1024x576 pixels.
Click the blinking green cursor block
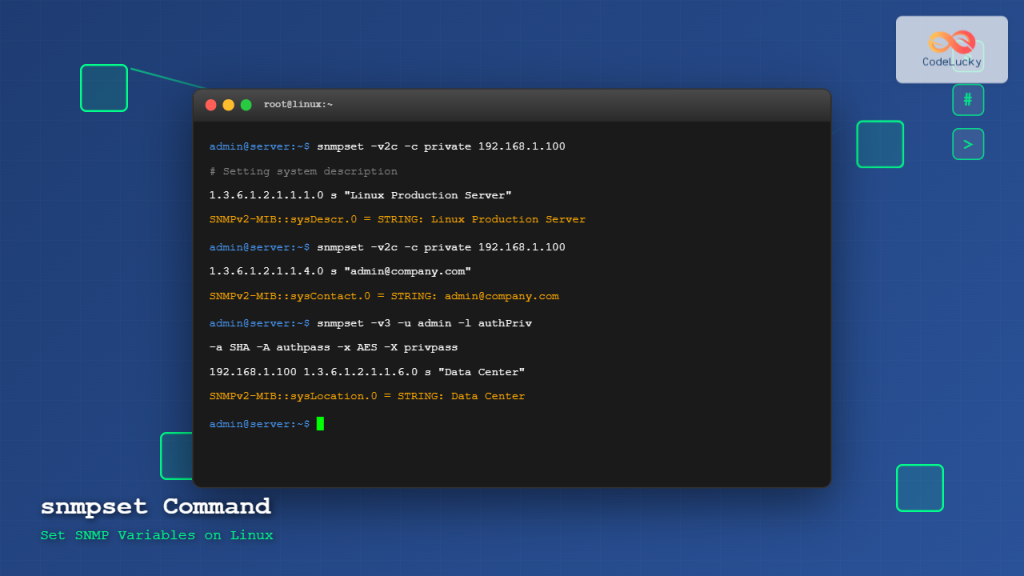(x=322, y=423)
